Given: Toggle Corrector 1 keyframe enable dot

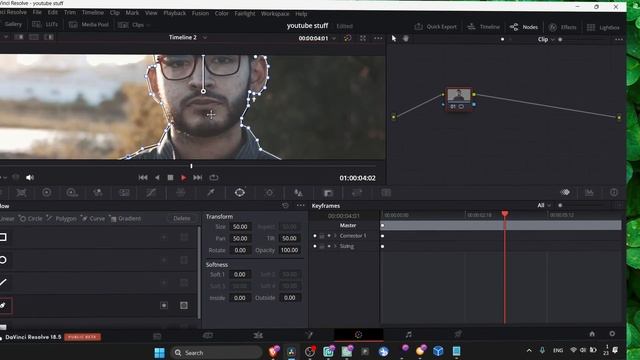Looking at the screenshot, I should (315, 236).
